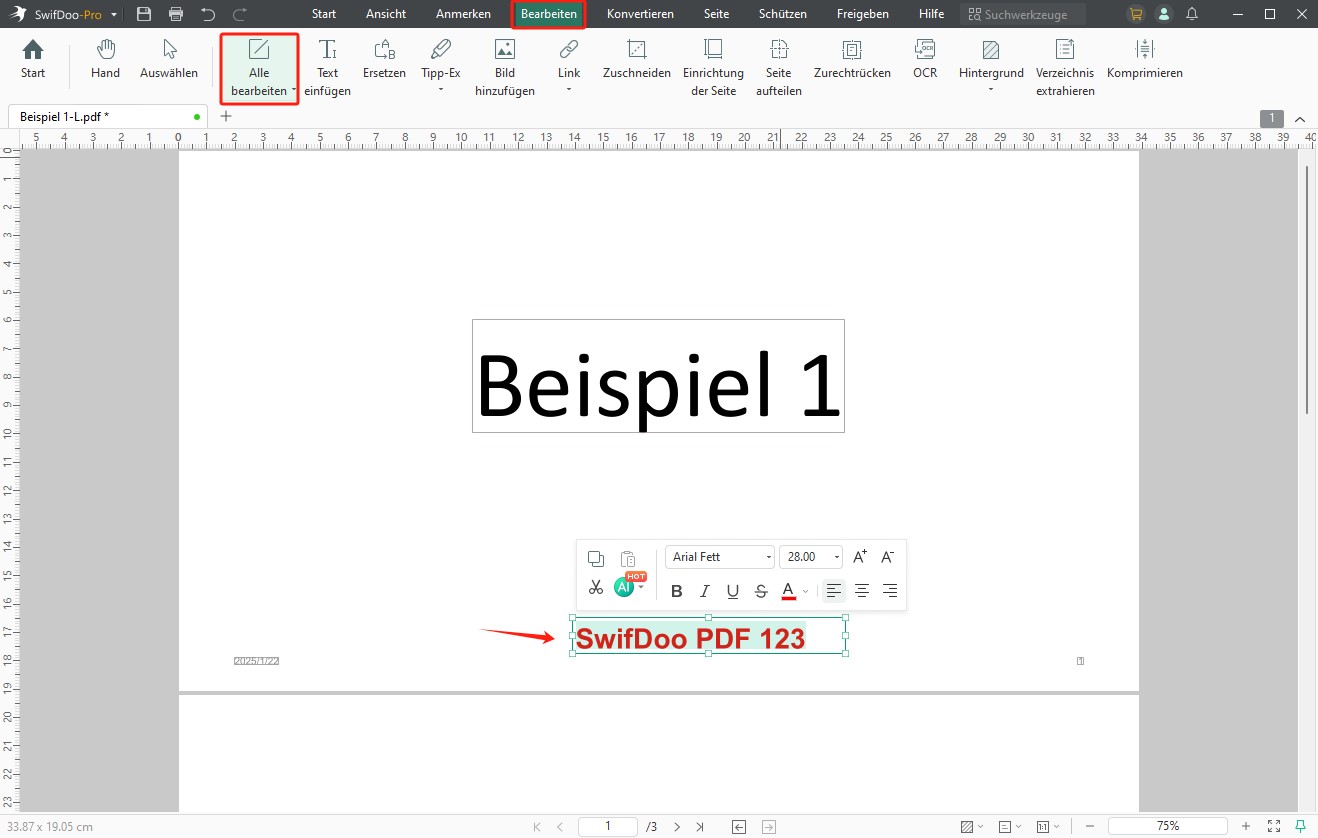The image size is (1318, 838).
Task: Click the paste clipboard icon in floating toolbar
Action: 628,558
